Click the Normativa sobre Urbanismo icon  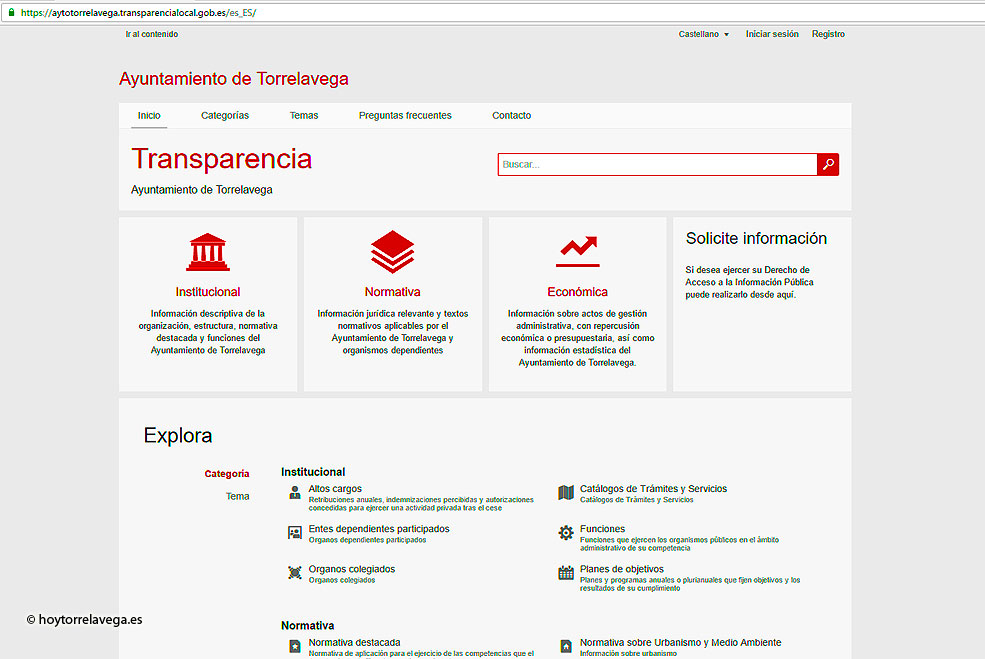point(566,646)
